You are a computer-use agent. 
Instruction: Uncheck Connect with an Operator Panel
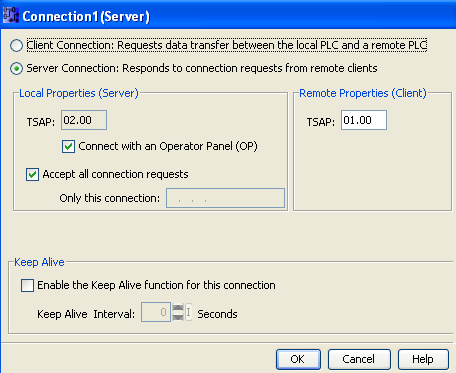click(68, 146)
